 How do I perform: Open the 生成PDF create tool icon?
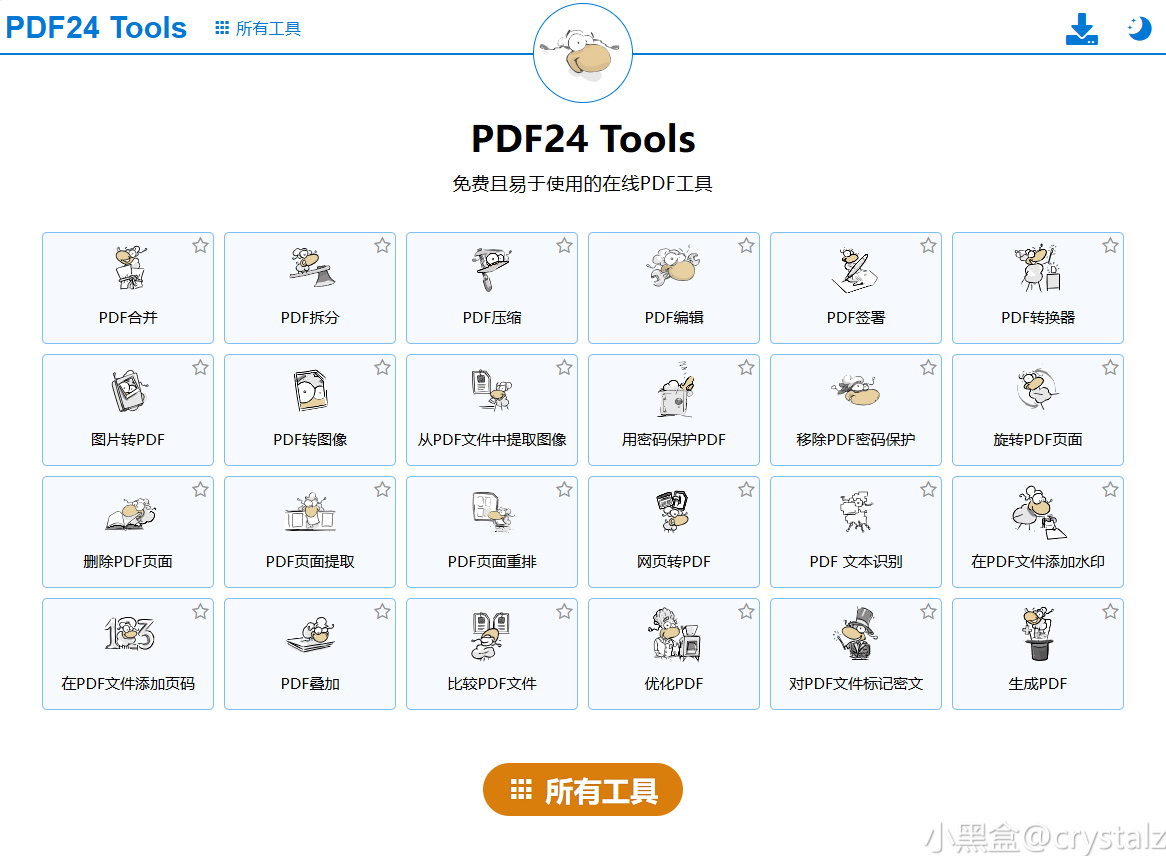[x=1038, y=634]
